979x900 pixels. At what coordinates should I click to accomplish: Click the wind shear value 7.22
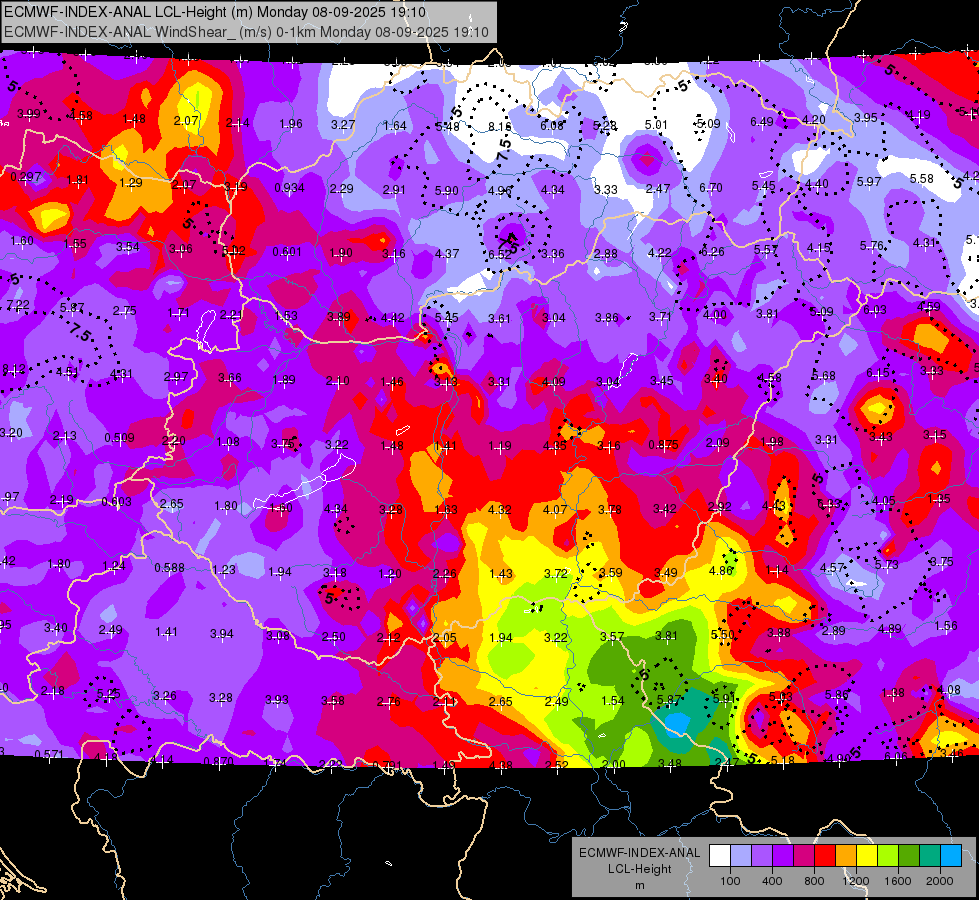(x=18, y=305)
